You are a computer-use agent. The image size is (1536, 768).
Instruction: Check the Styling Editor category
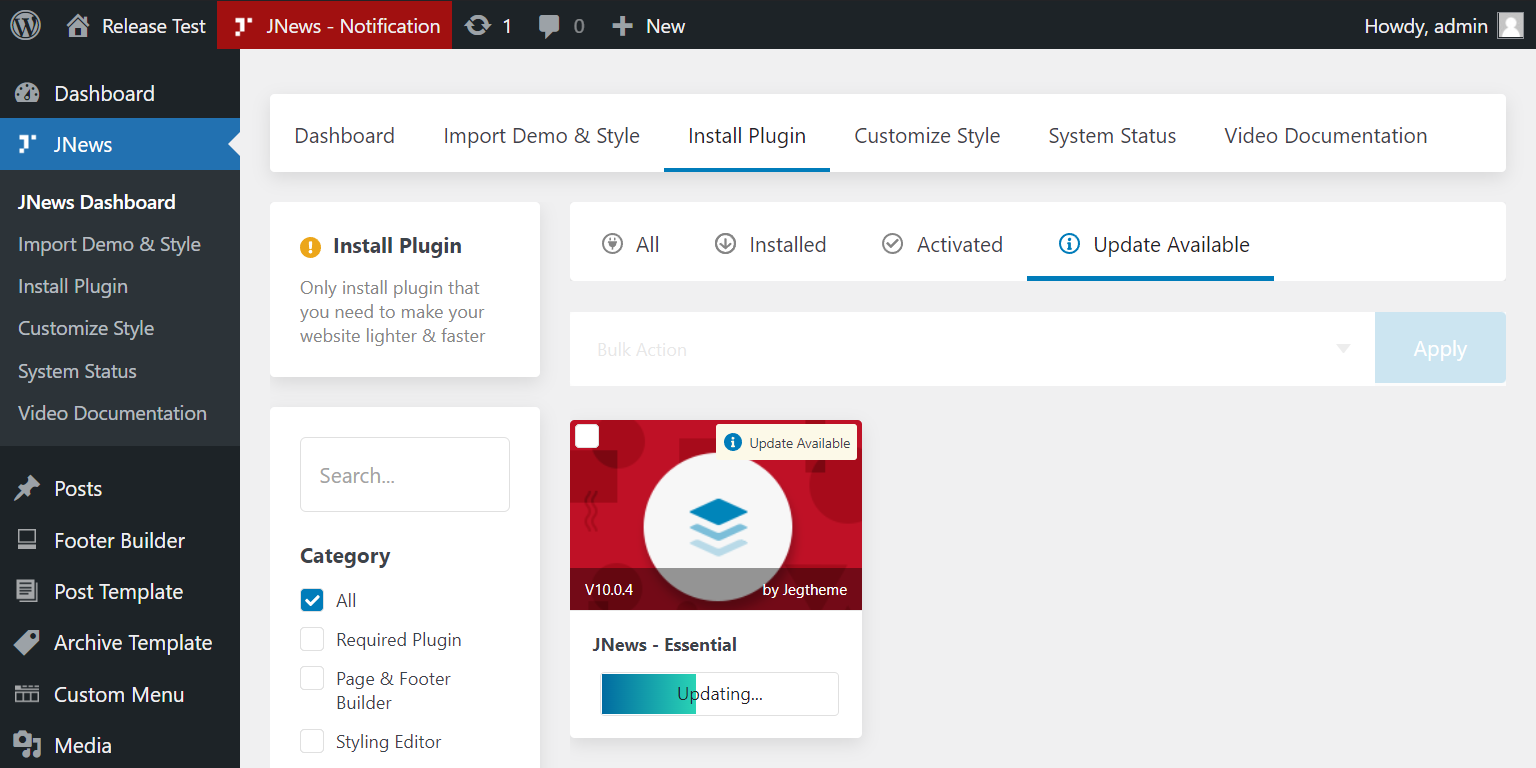[x=312, y=741]
